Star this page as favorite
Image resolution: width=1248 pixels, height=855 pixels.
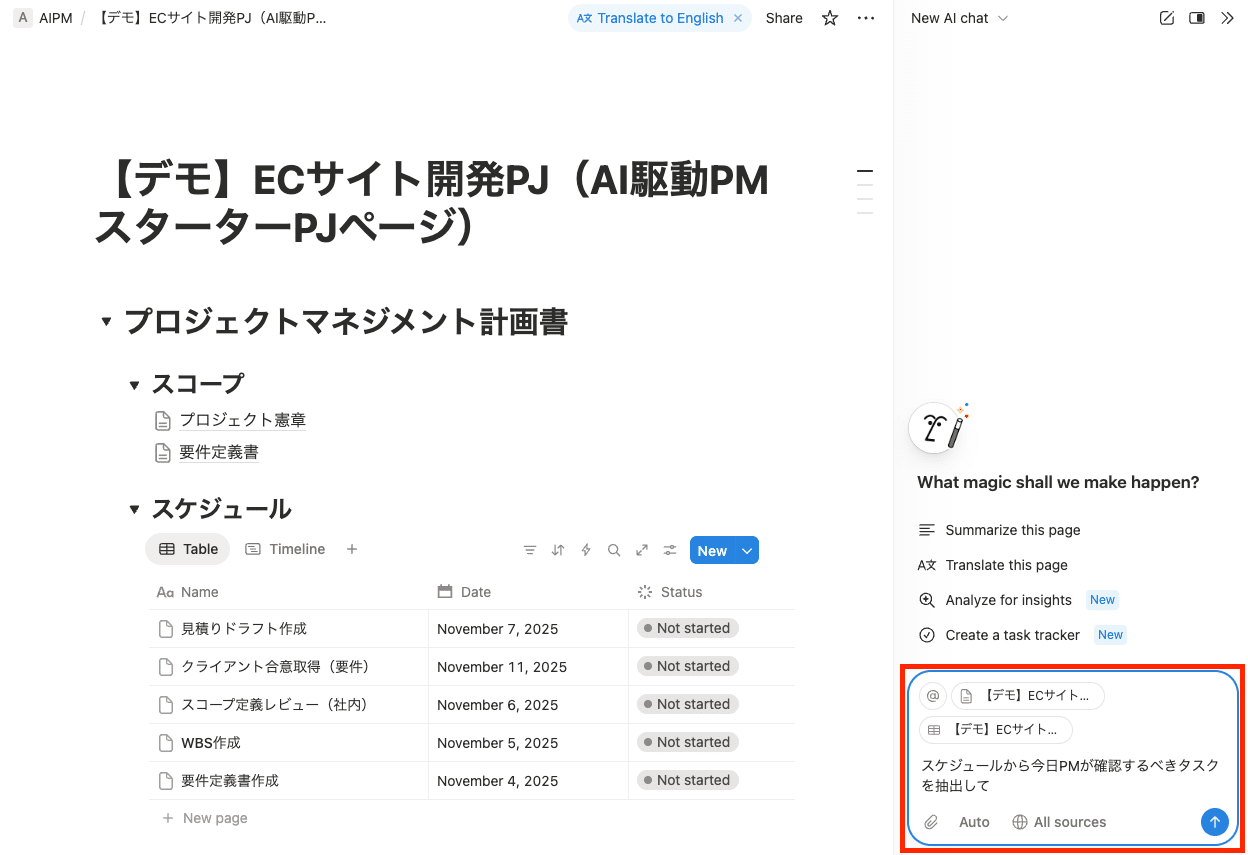[x=830, y=18]
